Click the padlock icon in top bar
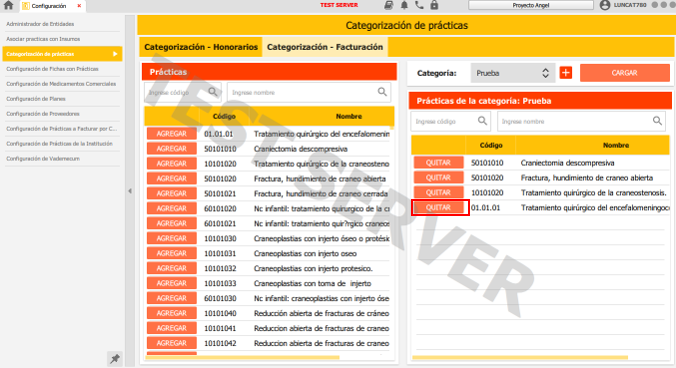676x368 pixels. click(x=434, y=5)
